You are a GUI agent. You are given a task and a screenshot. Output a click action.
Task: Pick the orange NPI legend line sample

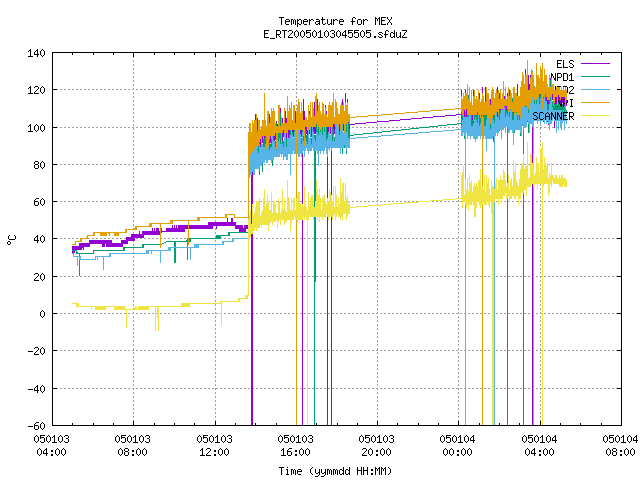595,102
